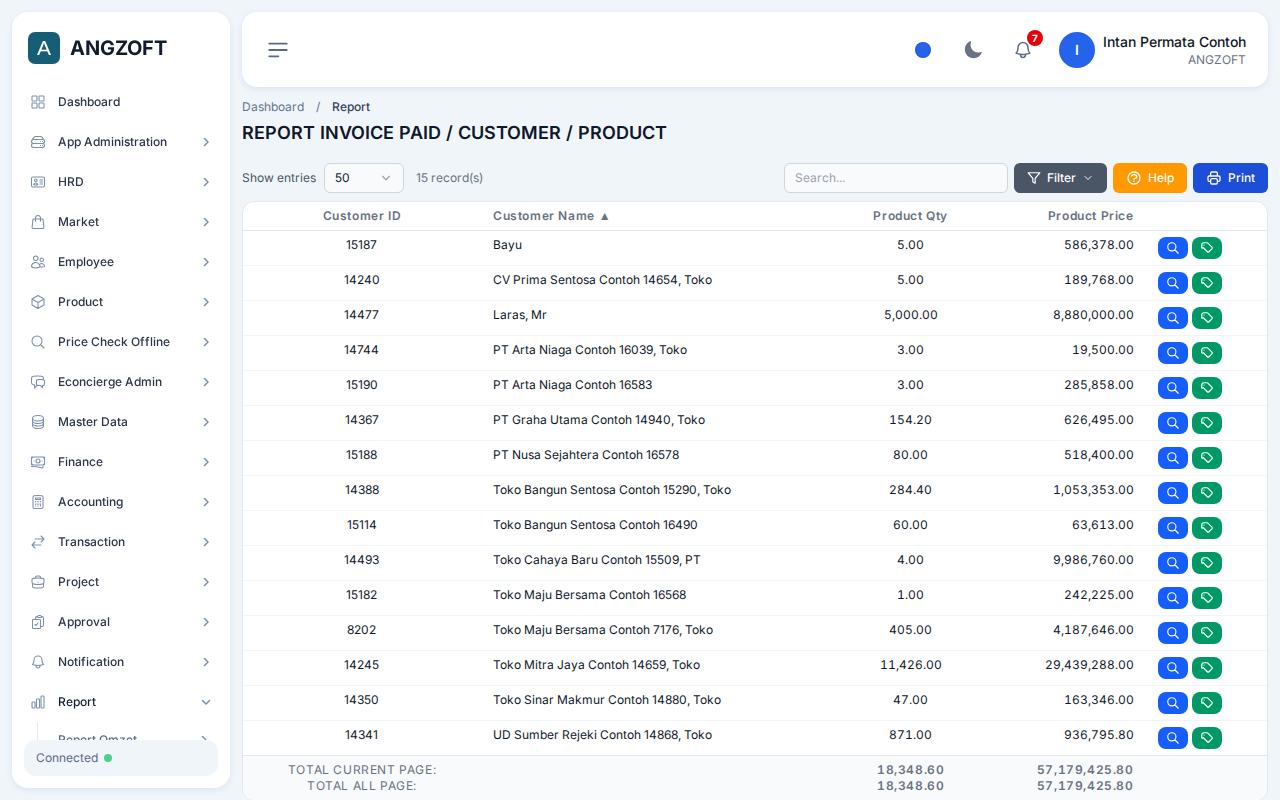Click tag icon for CV Prima Sentosa row

click(x=1207, y=283)
